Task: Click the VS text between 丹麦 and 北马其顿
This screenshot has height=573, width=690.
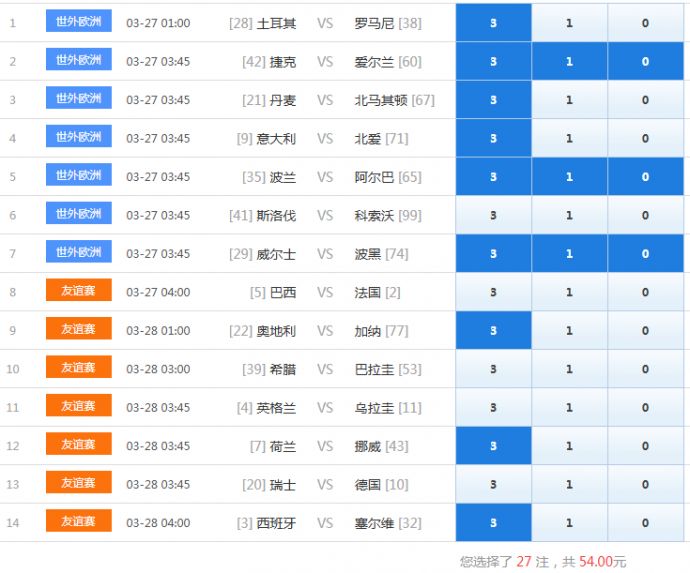Action: [x=325, y=100]
